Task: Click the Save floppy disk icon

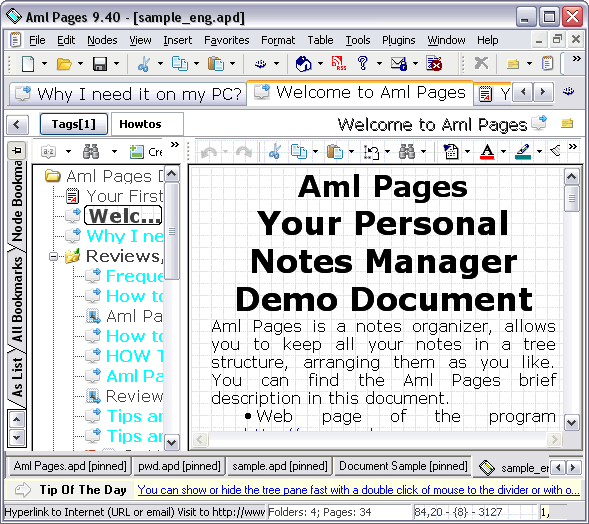Action: pyautogui.click(x=100, y=64)
